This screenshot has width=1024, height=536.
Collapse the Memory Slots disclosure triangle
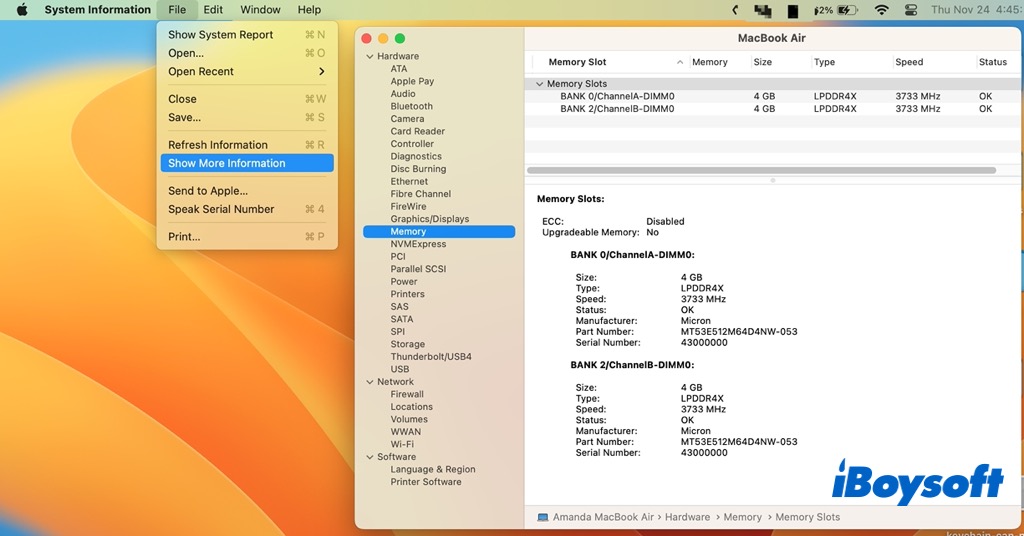click(x=539, y=84)
